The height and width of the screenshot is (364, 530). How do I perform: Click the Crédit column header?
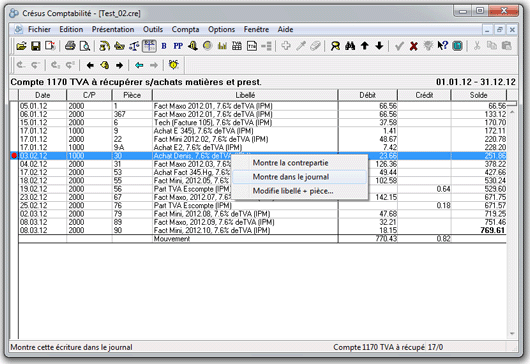(424, 95)
